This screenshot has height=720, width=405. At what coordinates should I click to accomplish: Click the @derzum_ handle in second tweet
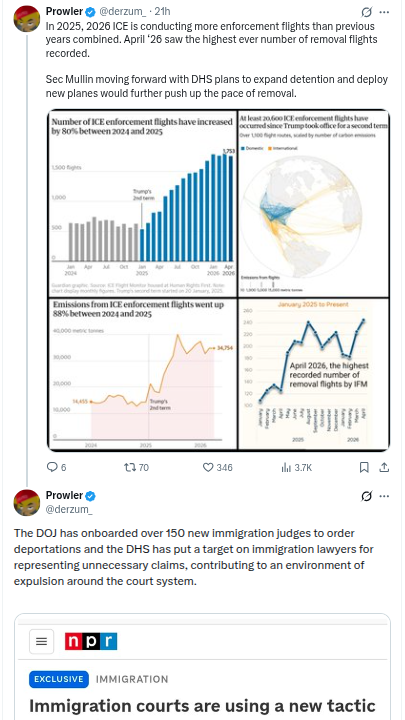[x=69, y=509]
